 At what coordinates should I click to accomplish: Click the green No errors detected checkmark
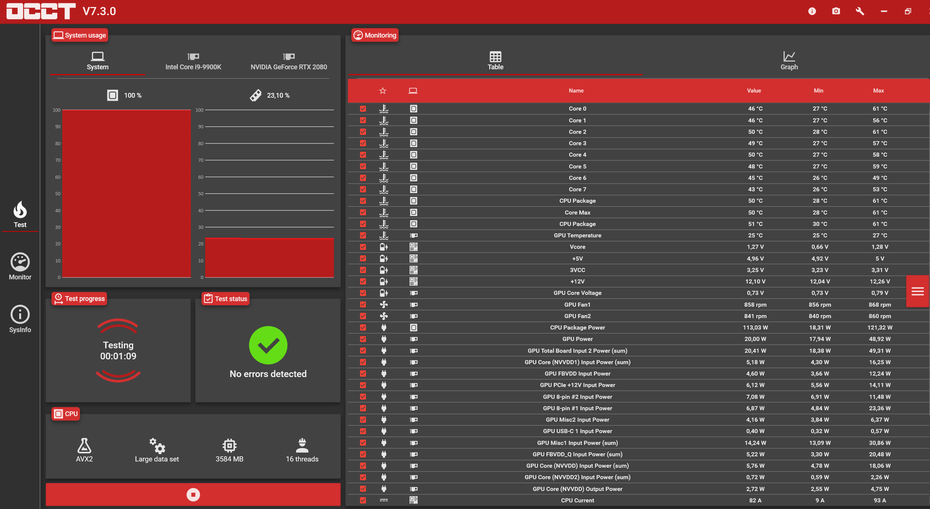(x=268, y=345)
